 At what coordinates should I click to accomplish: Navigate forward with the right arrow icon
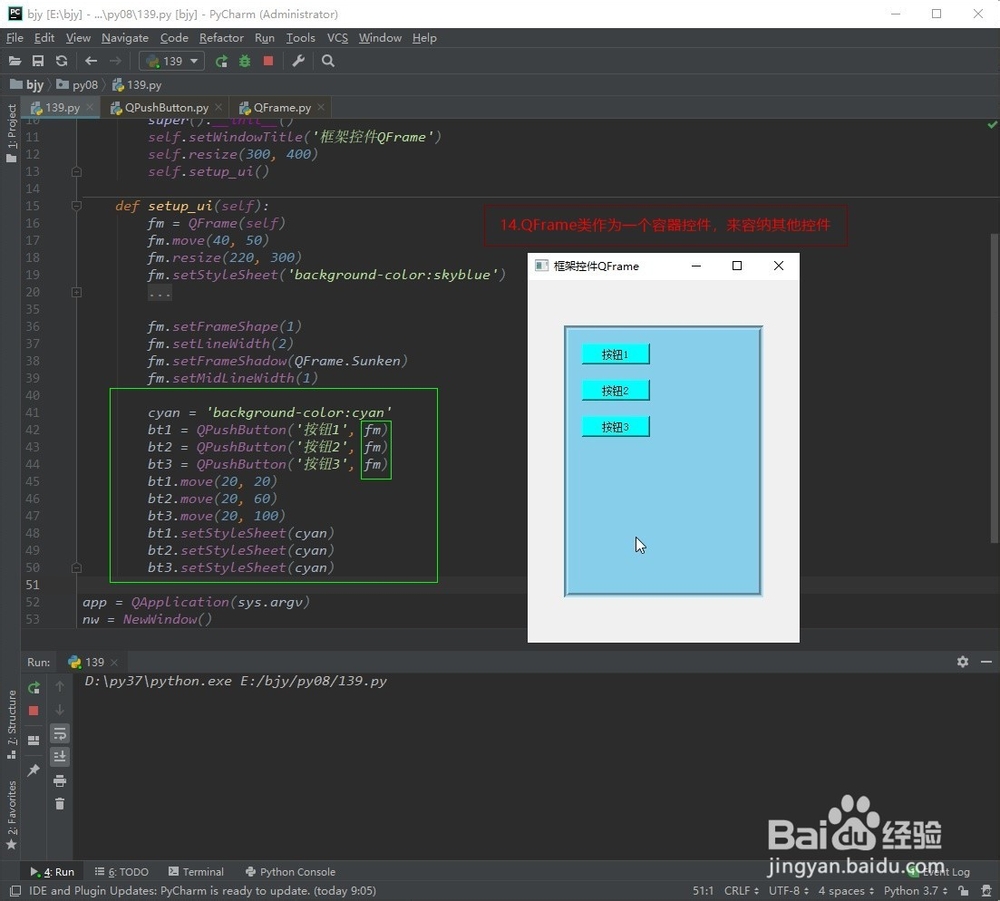coord(115,61)
